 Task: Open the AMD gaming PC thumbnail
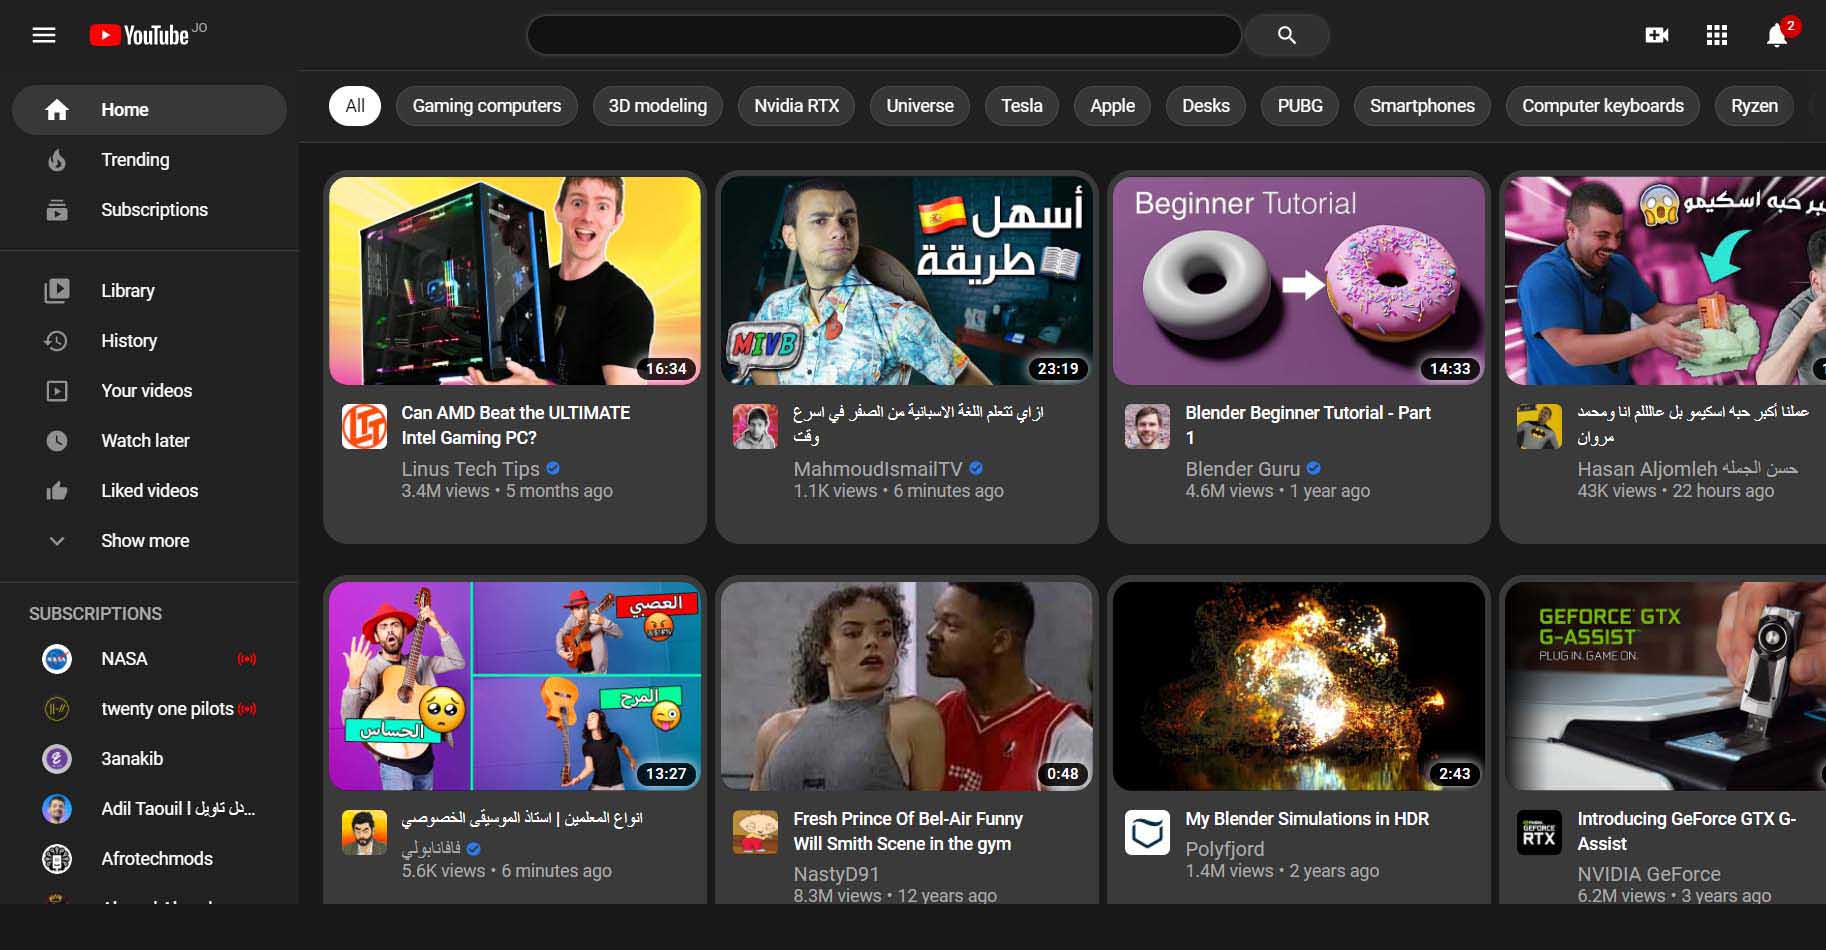click(x=515, y=281)
